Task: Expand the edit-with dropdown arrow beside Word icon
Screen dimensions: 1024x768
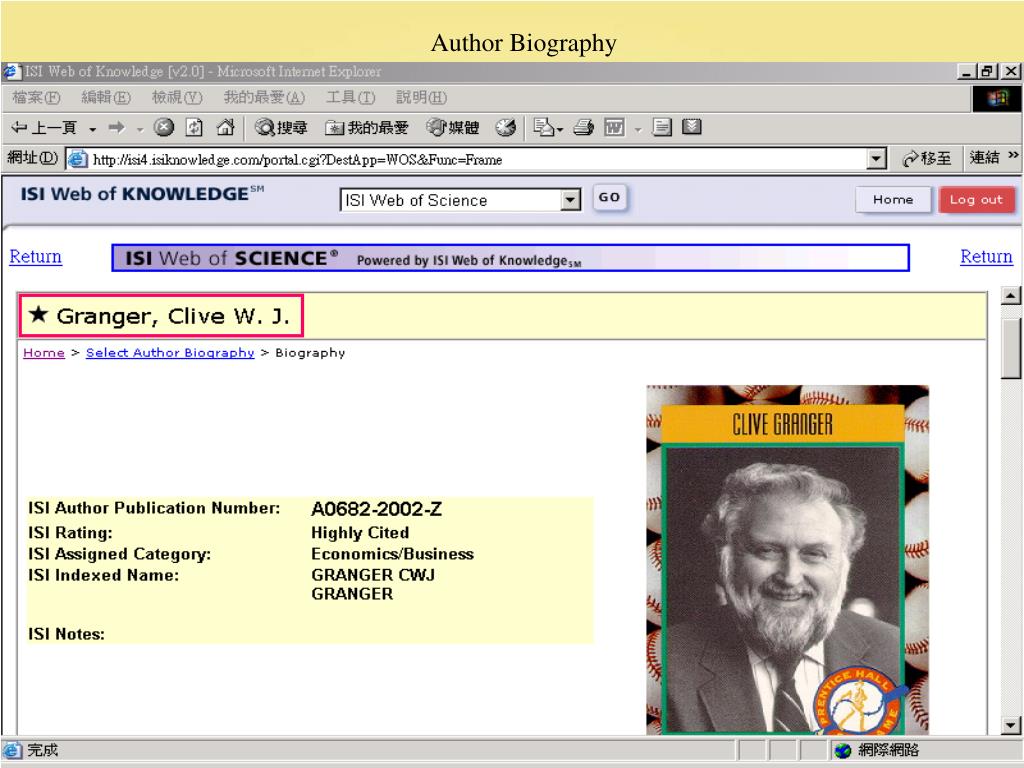Action: coord(638,129)
